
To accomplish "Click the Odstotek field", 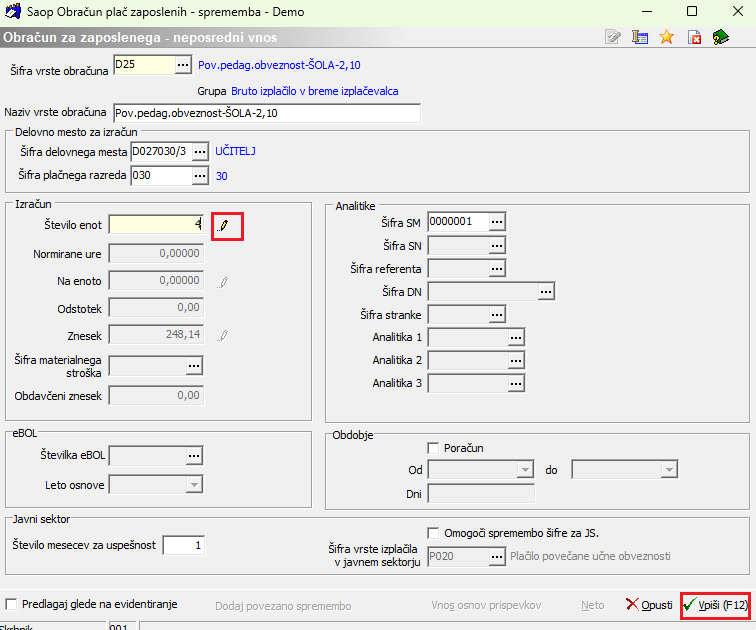I will point(156,308).
